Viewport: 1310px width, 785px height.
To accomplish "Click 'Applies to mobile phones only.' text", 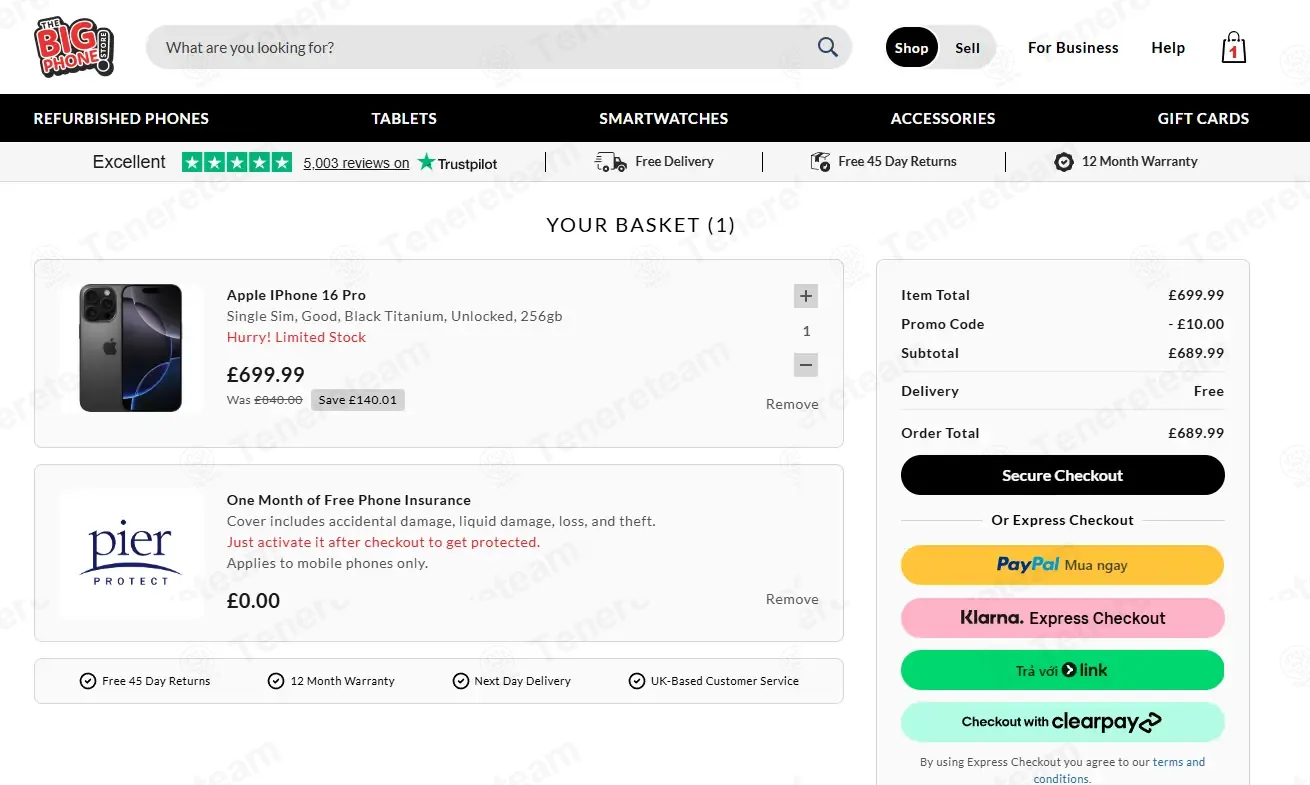I will pos(327,563).
